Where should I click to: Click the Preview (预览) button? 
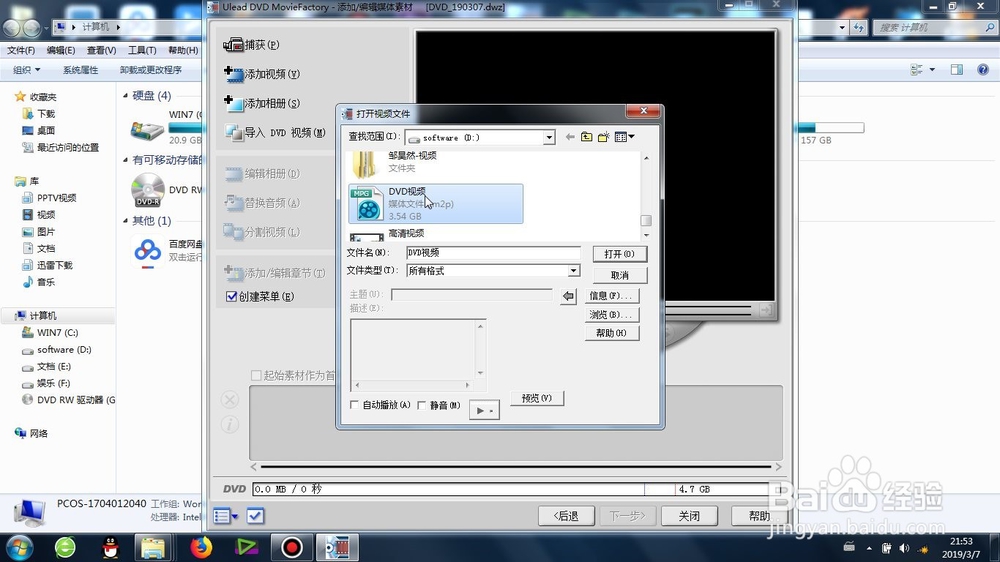pyautogui.click(x=536, y=398)
